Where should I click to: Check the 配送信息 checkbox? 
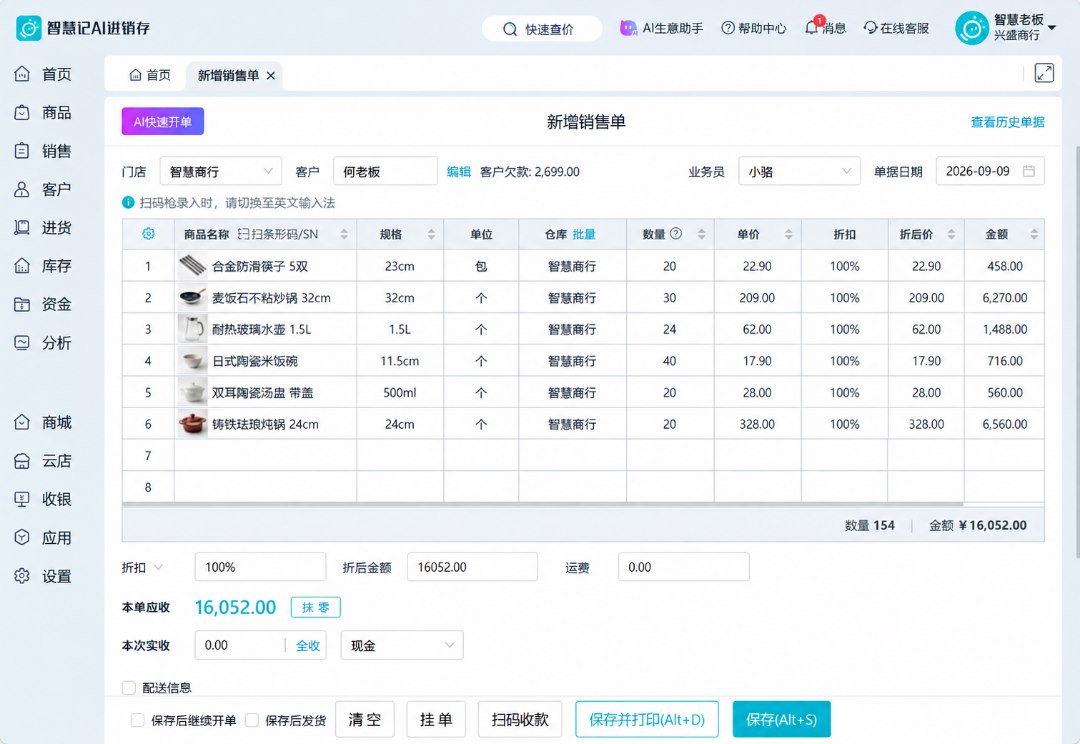point(128,688)
